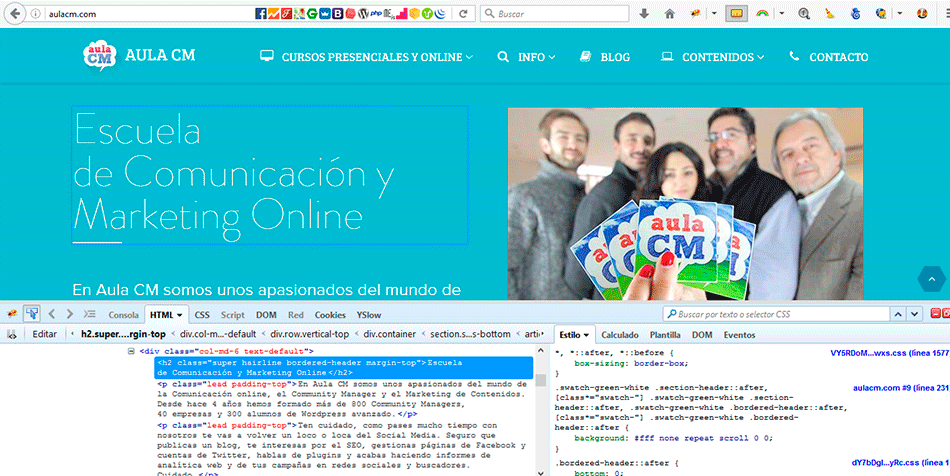The height and width of the screenshot is (476, 950).
Task: Click 'background: #fff none repeat scroll' rule
Action: point(674,438)
